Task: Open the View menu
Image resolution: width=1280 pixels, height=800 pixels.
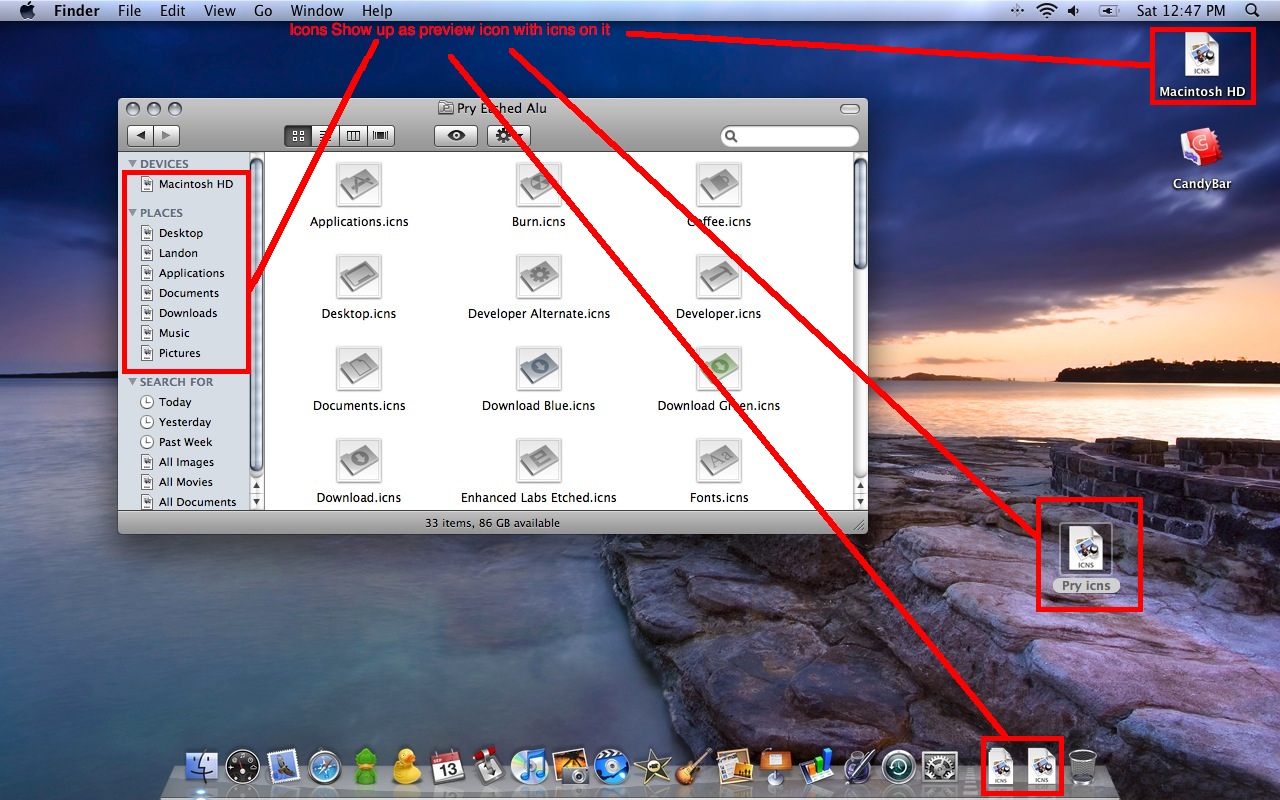Action: point(219,11)
